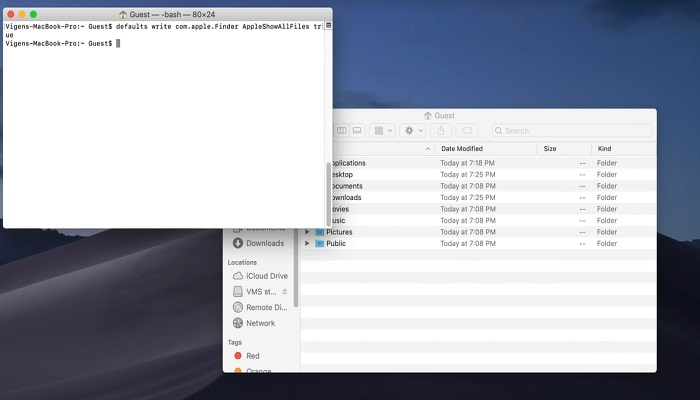Click the Finder Edit Tags icon
The image size is (700, 400).
pos(467,130)
